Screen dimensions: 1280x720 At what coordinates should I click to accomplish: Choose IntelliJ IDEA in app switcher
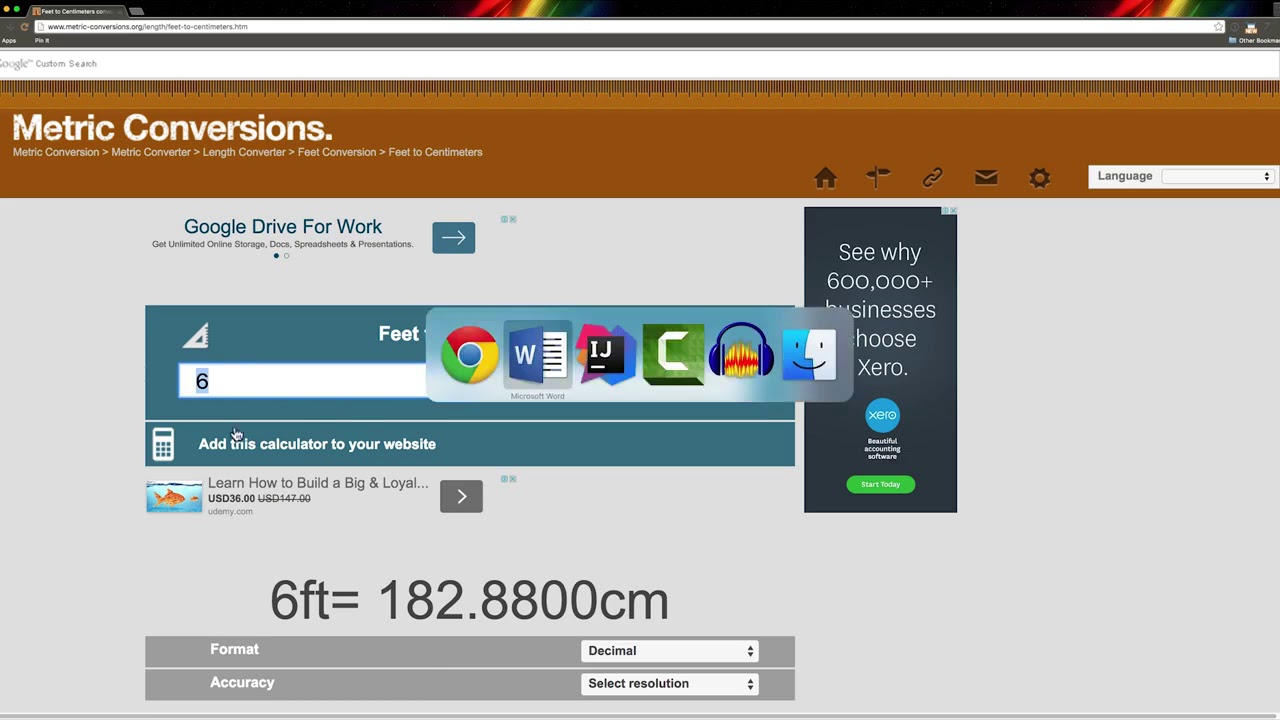tap(606, 354)
